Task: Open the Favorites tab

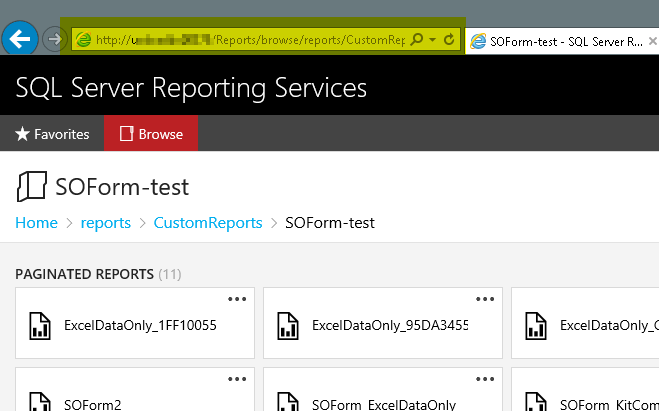Action: [52, 134]
